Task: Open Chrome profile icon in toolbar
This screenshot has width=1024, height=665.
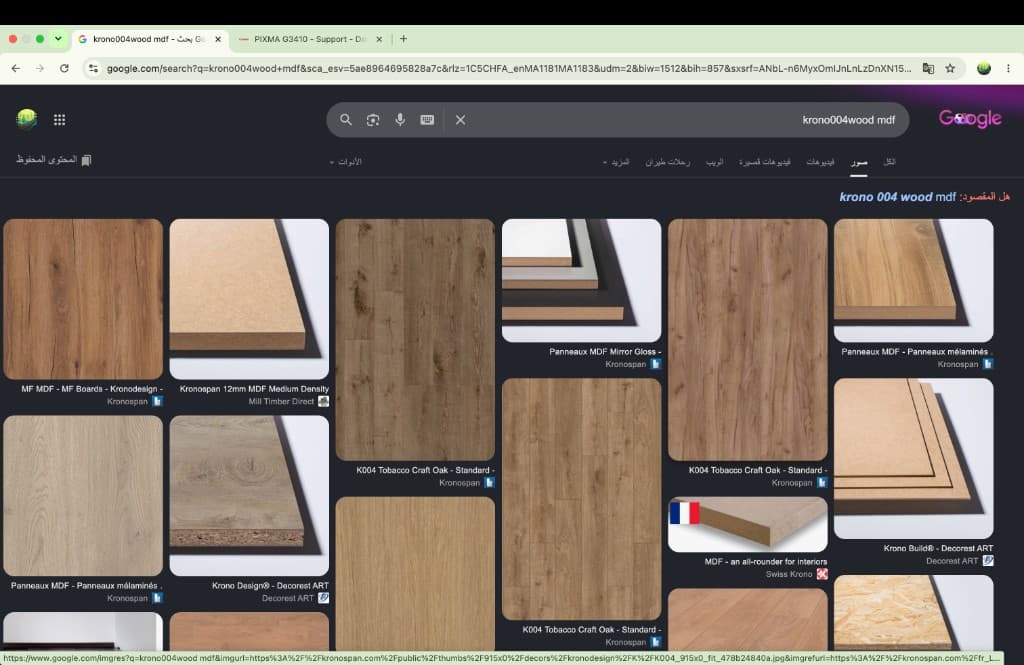Action: [x=984, y=68]
